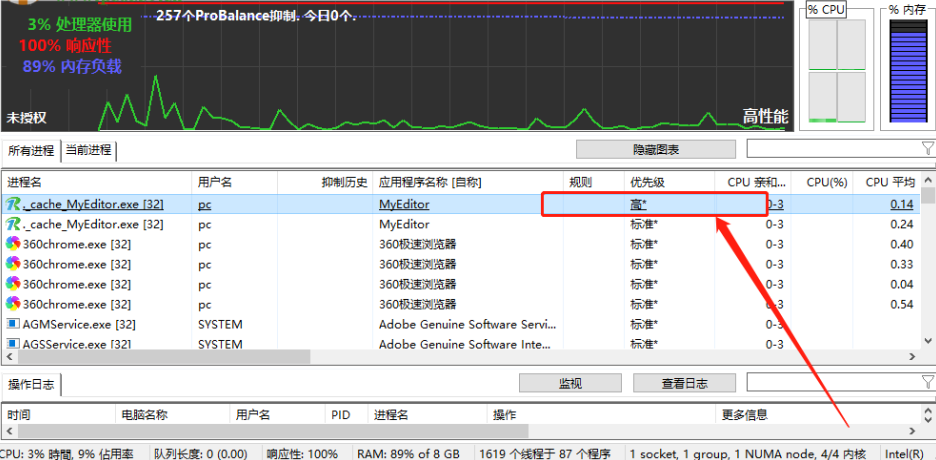Click the 隐藏图表 button
Viewport: 936px width, 460px height.
coord(655,149)
